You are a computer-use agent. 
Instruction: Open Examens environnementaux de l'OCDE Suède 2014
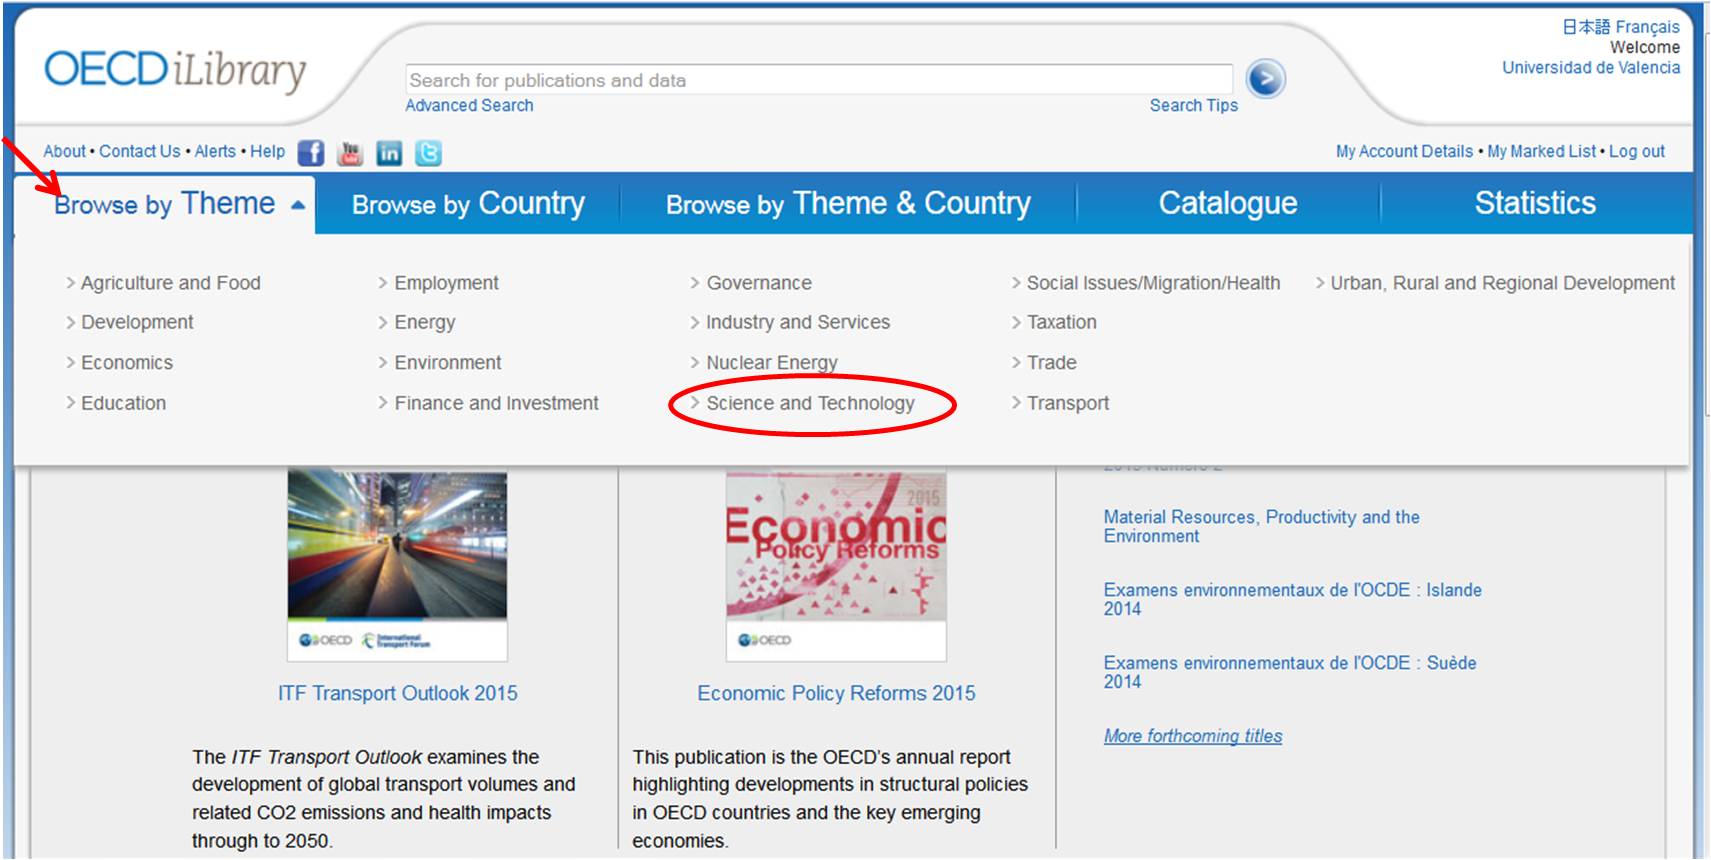(x=1290, y=672)
